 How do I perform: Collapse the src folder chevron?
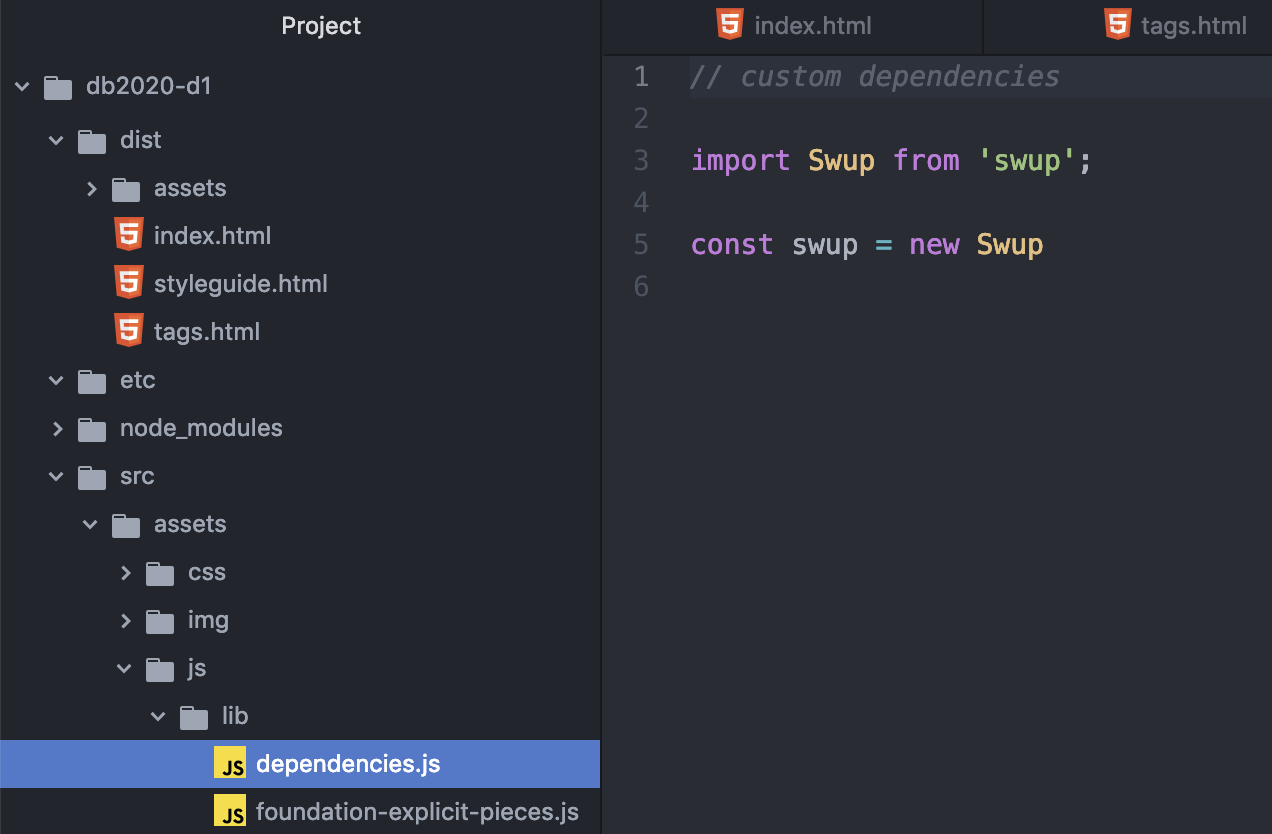57,477
